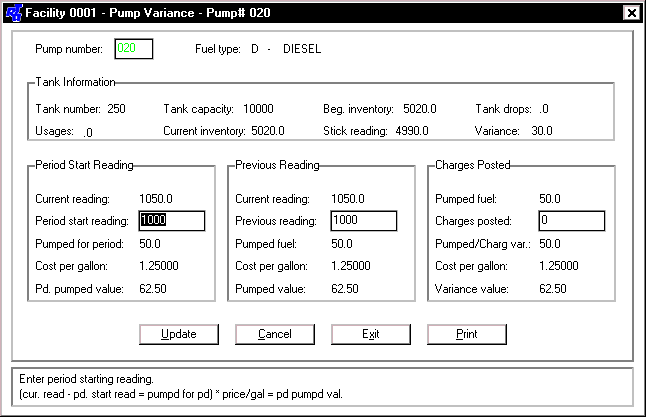Click the Beg. inventory value 5020.0
This screenshot has width=646, height=417.
point(423,109)
